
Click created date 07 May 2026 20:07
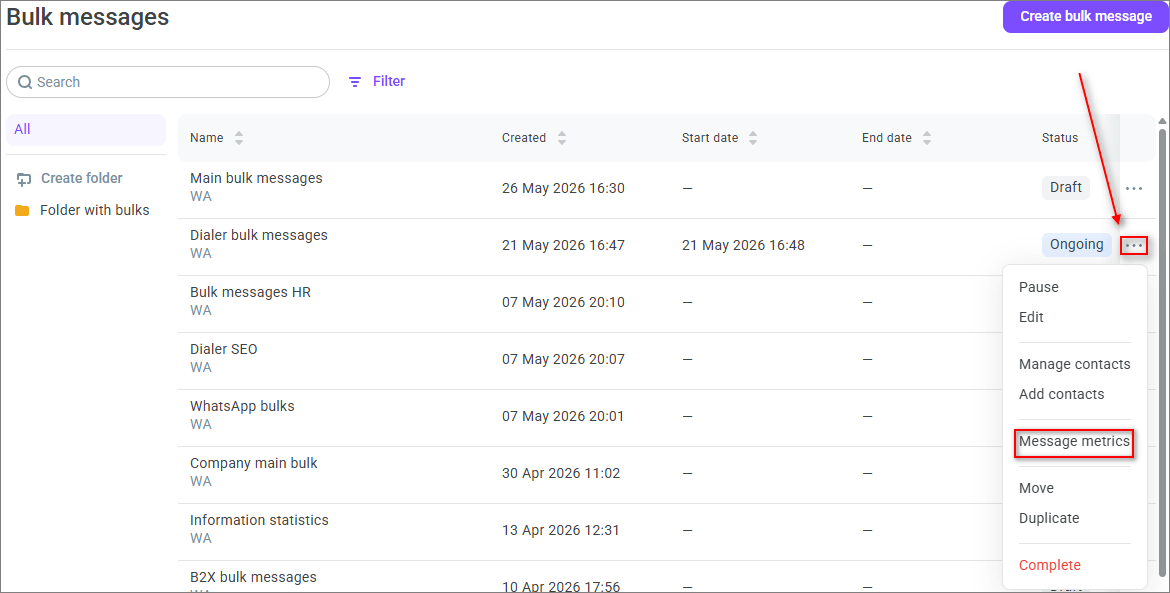(563, 360)
